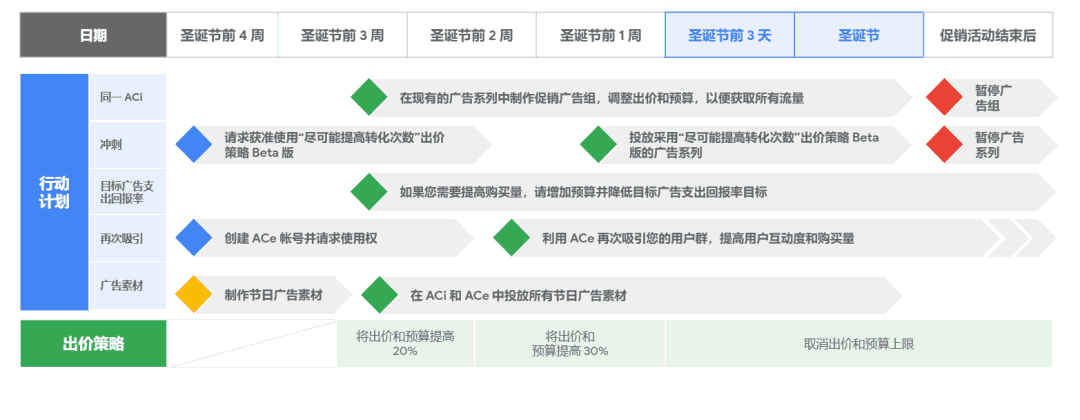Click the yellow diamond beside 制作节日广告素材
Viewport: 1080px width, 420px height.
[x=193, y=295]
